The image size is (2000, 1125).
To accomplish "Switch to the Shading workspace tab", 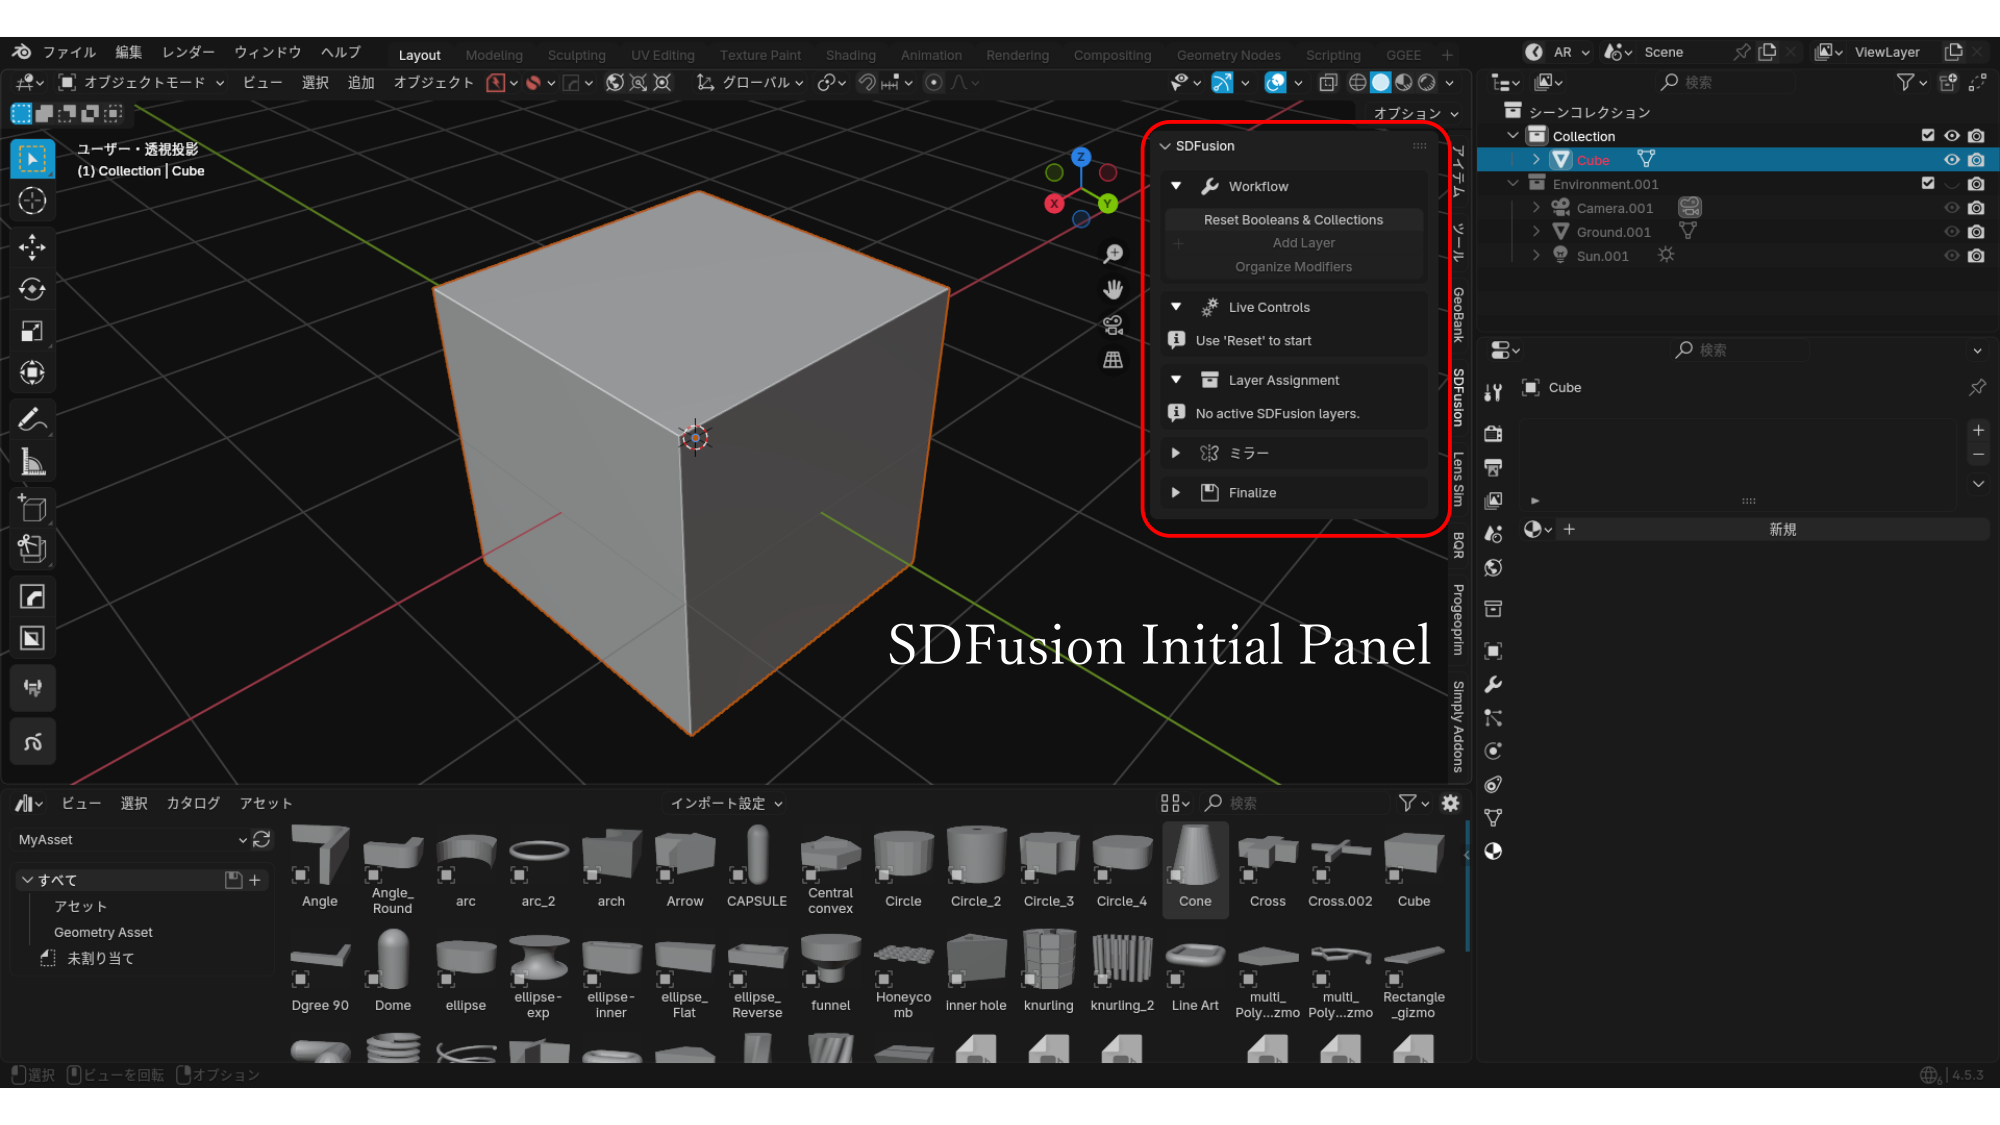I will click(851, 55).
